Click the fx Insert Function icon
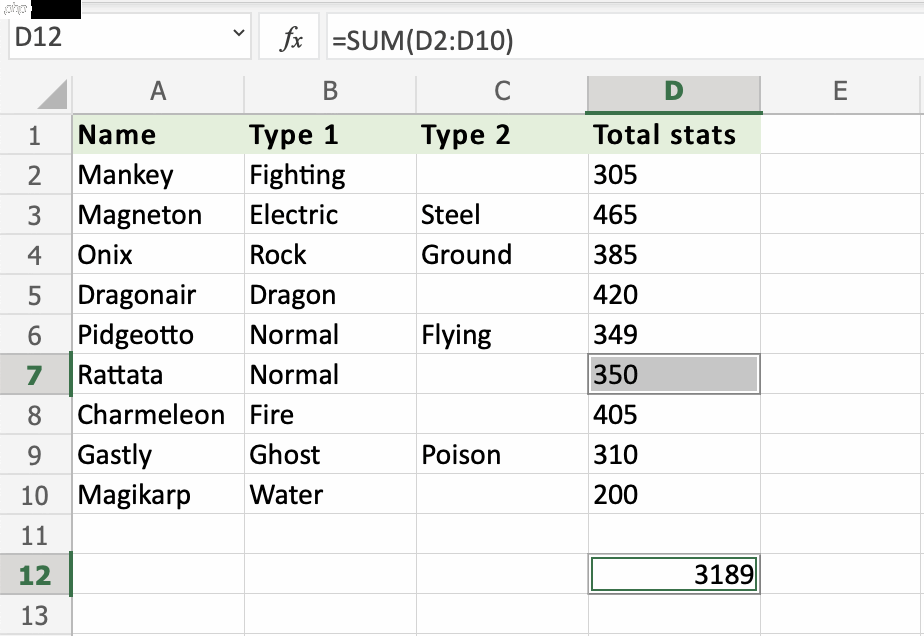Viewport: 924px width, 636px height. coord(291,38)
